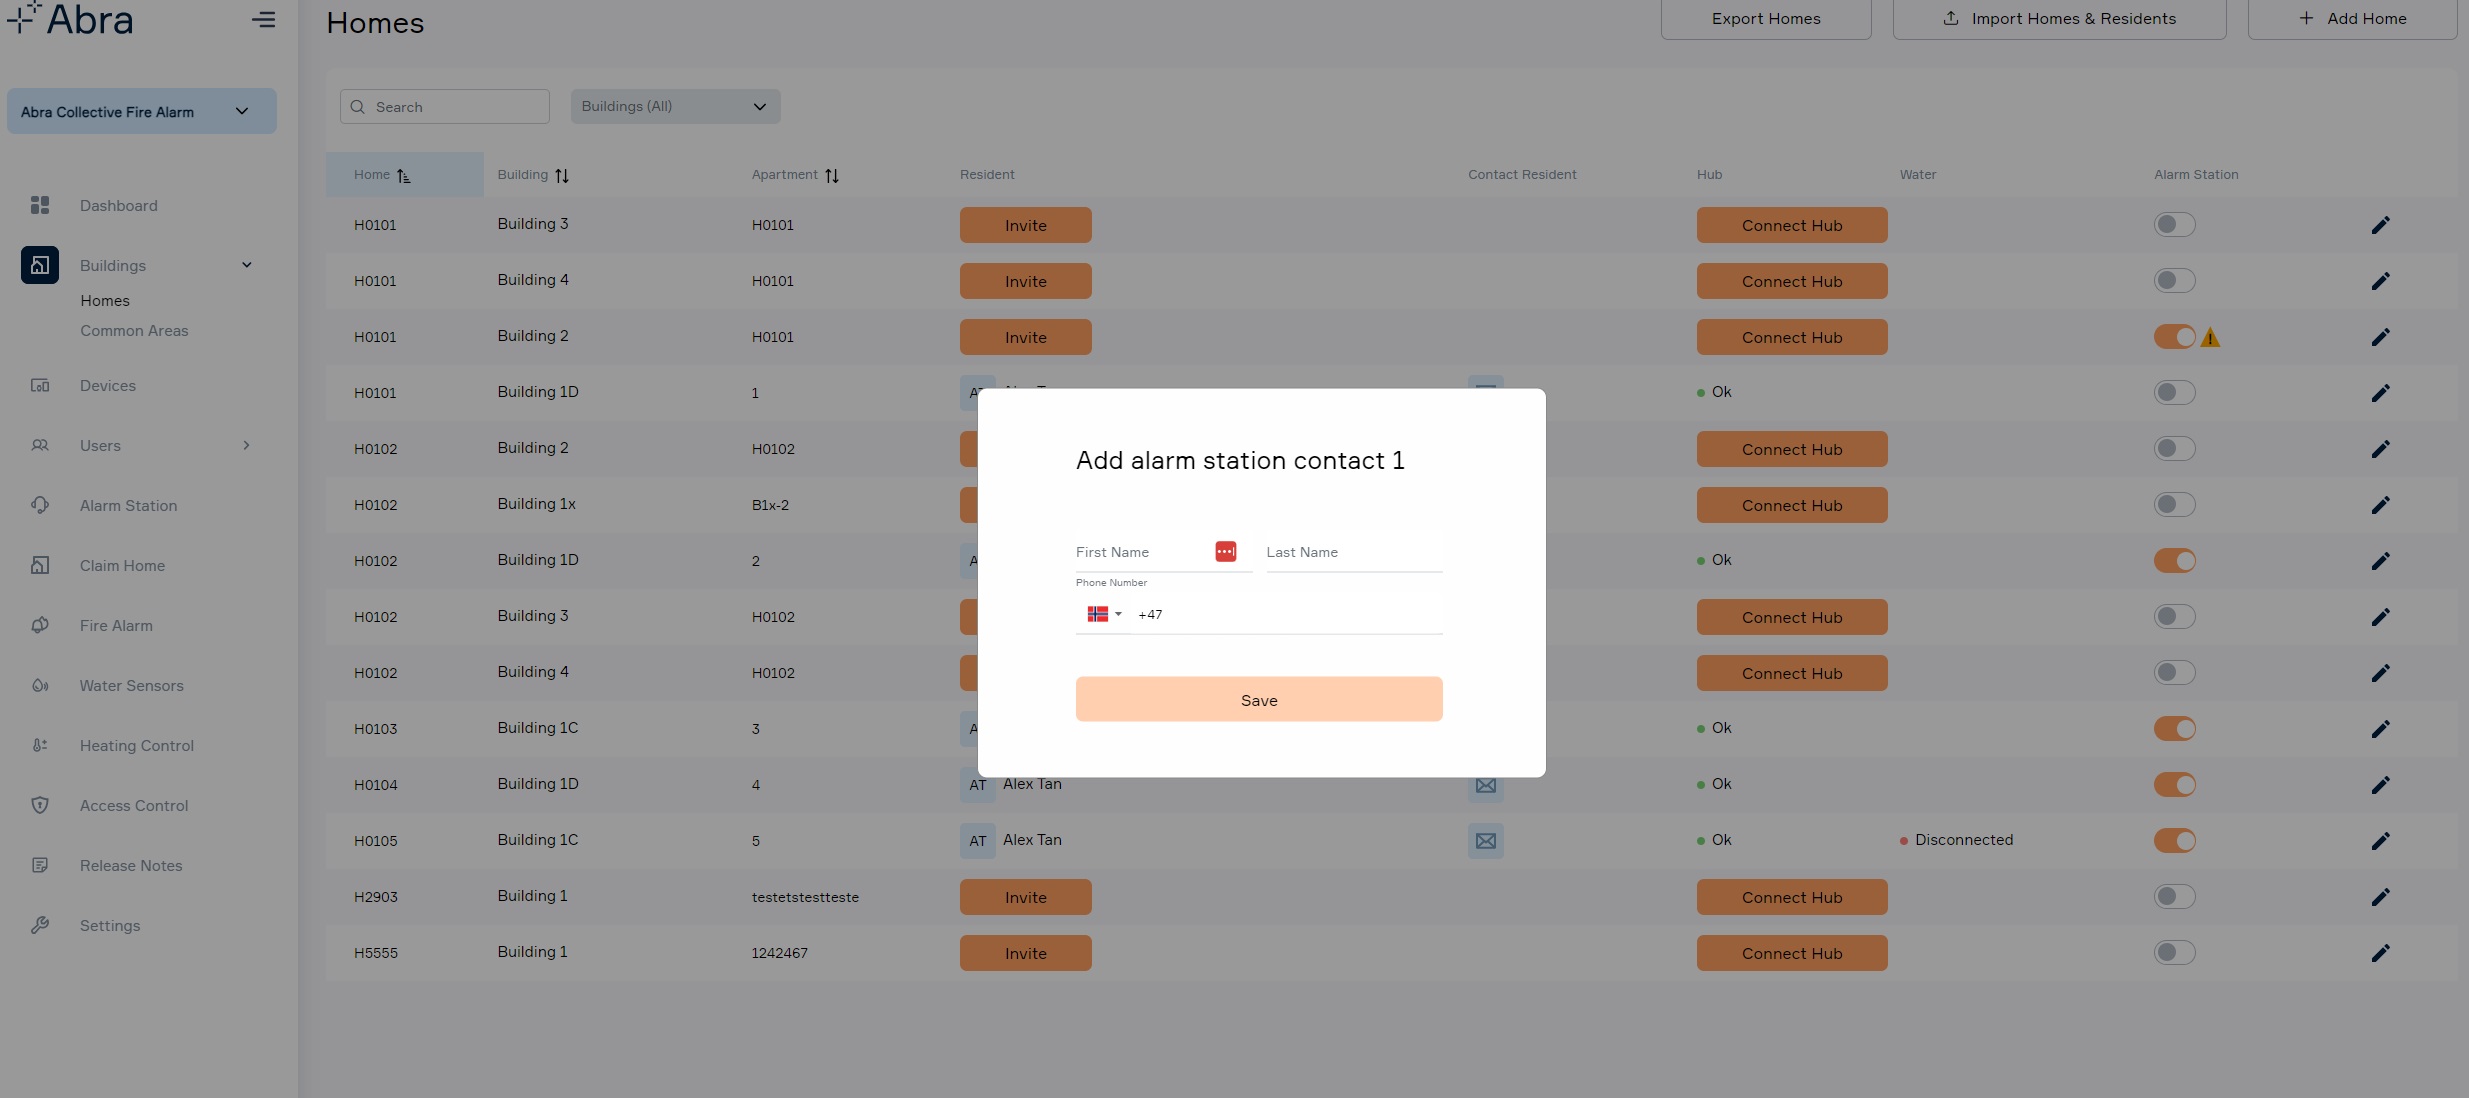Click Connect Hub for H2903
This screenshot has width=2469, height=1098.
[x=1792, y=897]
